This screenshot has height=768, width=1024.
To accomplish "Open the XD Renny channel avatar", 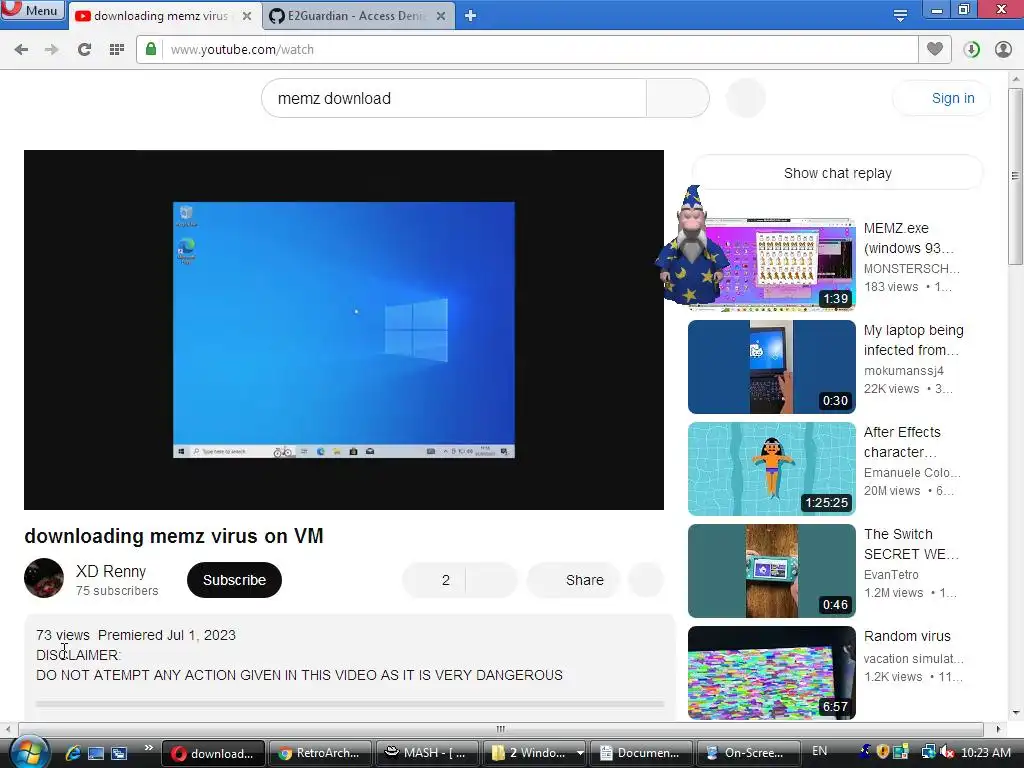I will click(44, 578).
